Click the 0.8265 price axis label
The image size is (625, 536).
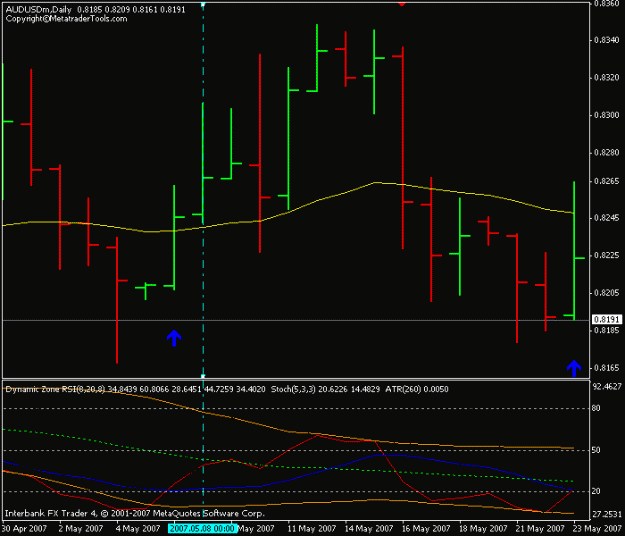coord(607,181)
